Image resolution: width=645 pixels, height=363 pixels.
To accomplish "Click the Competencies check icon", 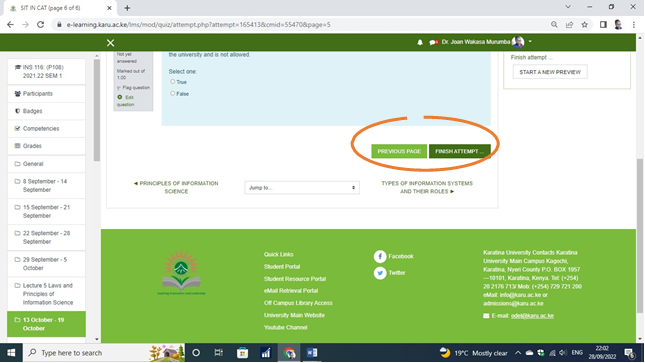I will pyautogui.click(x=17, y=128).
